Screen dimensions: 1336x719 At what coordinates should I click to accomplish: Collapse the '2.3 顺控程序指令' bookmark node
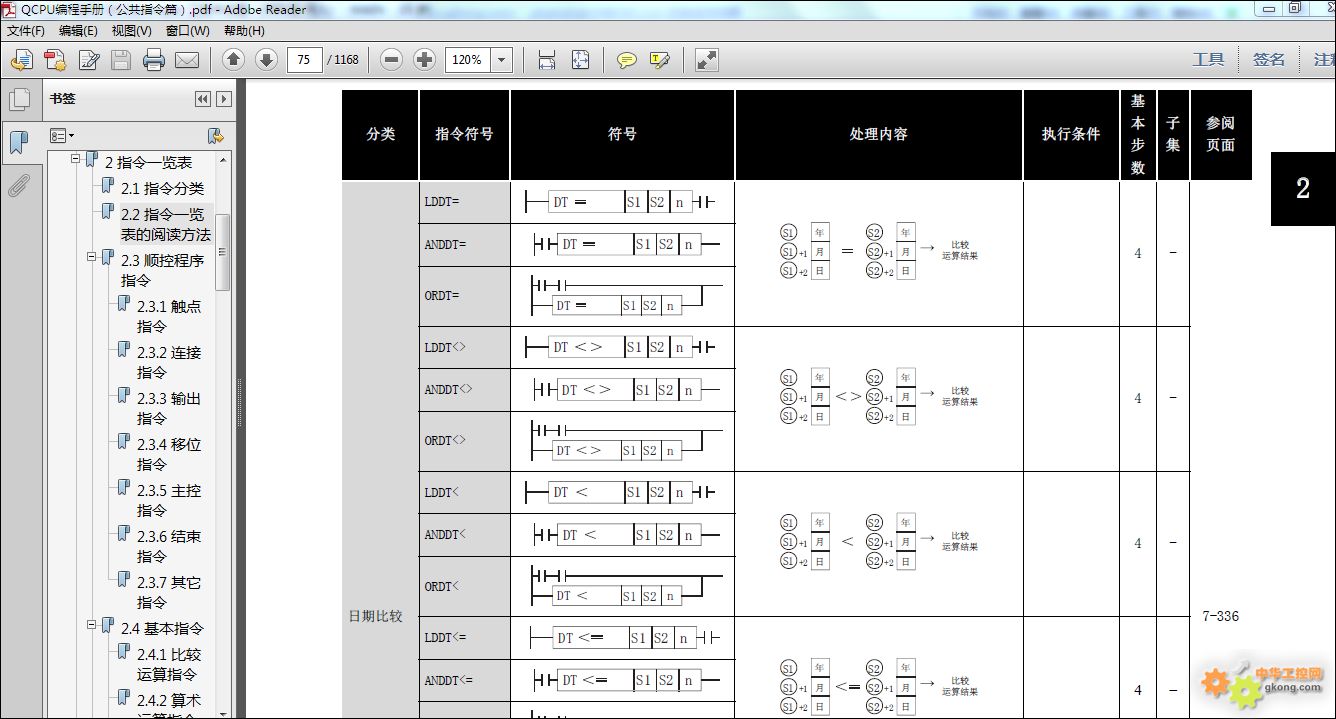(91, 256)
